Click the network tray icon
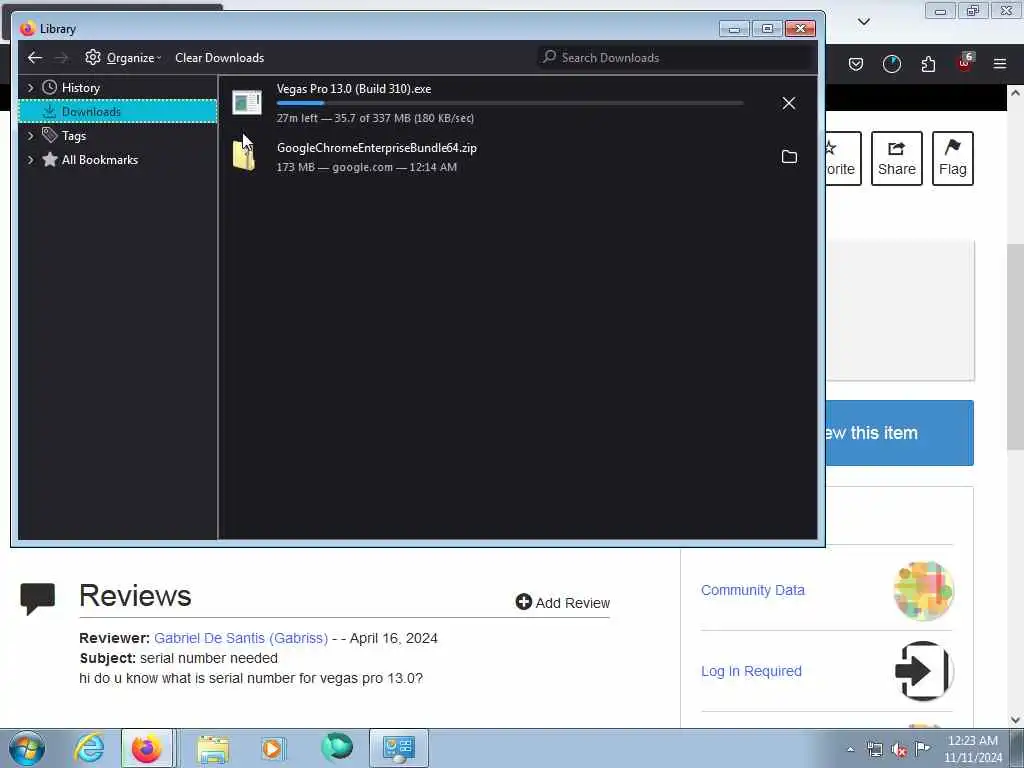The height and width of the screenshot is (768, 1024). (874, 750)
